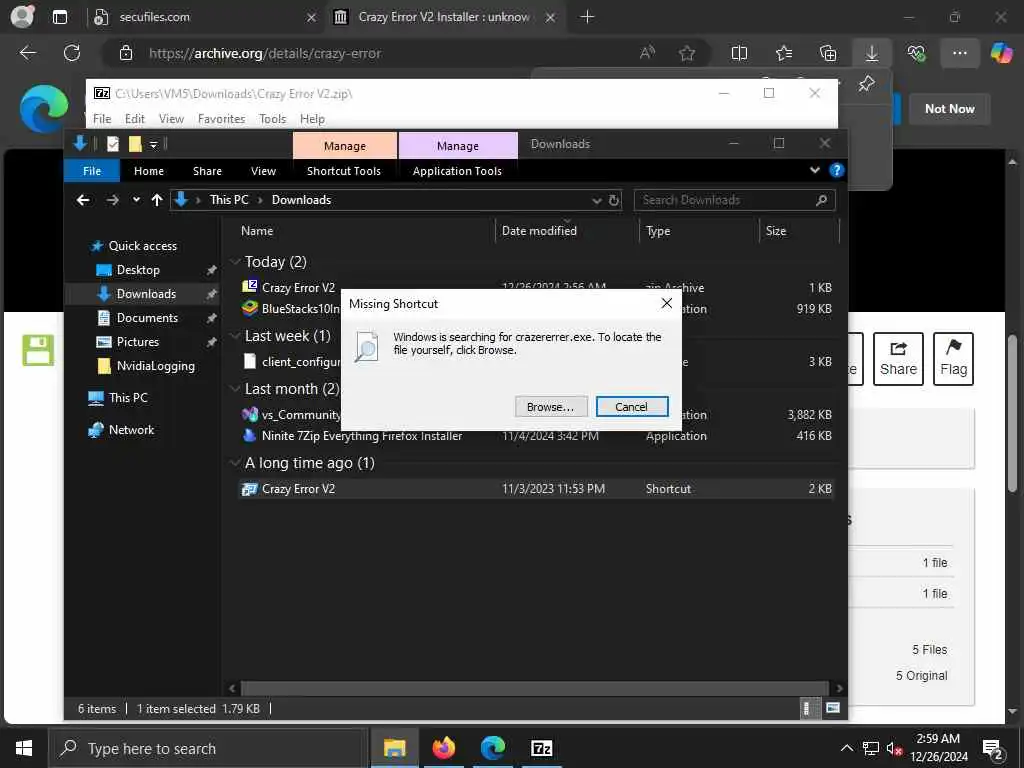Viewport: 1024px width, 768px height.
Task: Cancel the Missing Shortcut dialog
Action: 632,407
